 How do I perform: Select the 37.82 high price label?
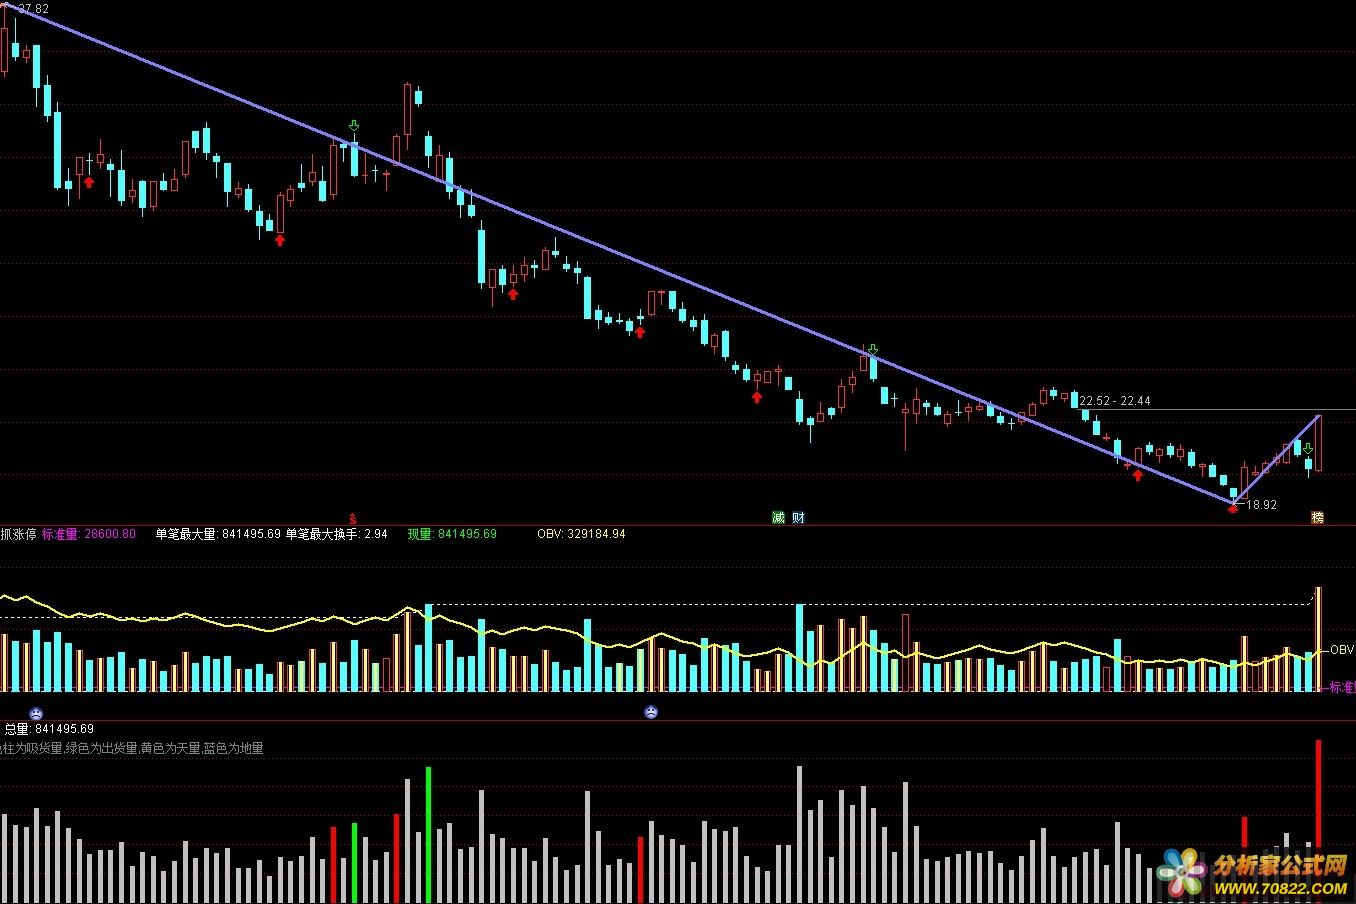tap(33, 9)
